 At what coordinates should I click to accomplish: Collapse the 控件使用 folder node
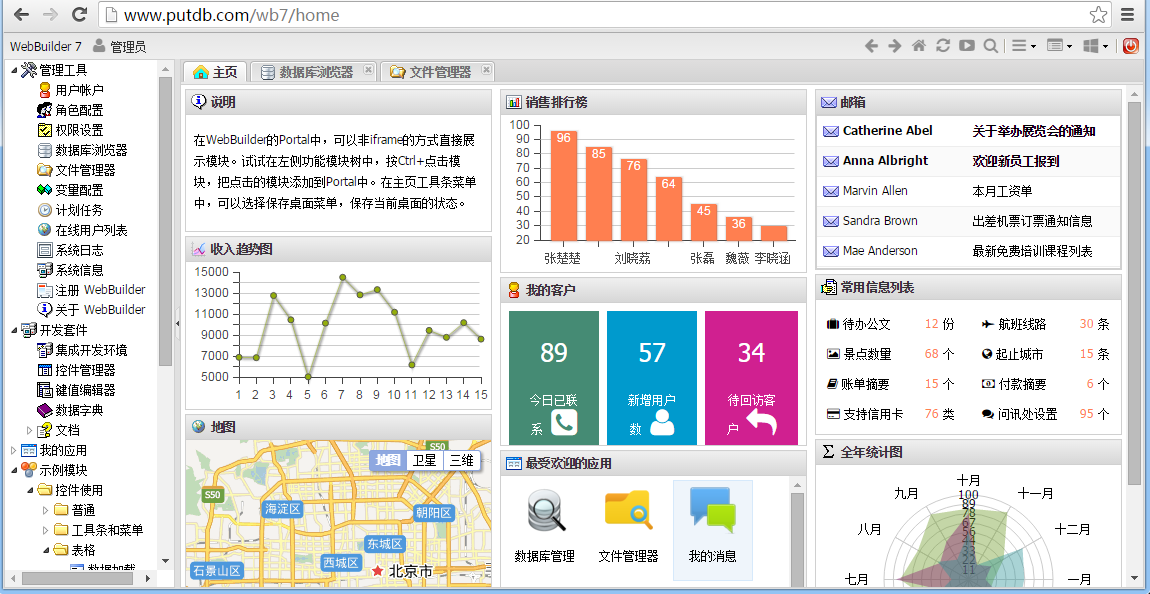pos(30,490)
